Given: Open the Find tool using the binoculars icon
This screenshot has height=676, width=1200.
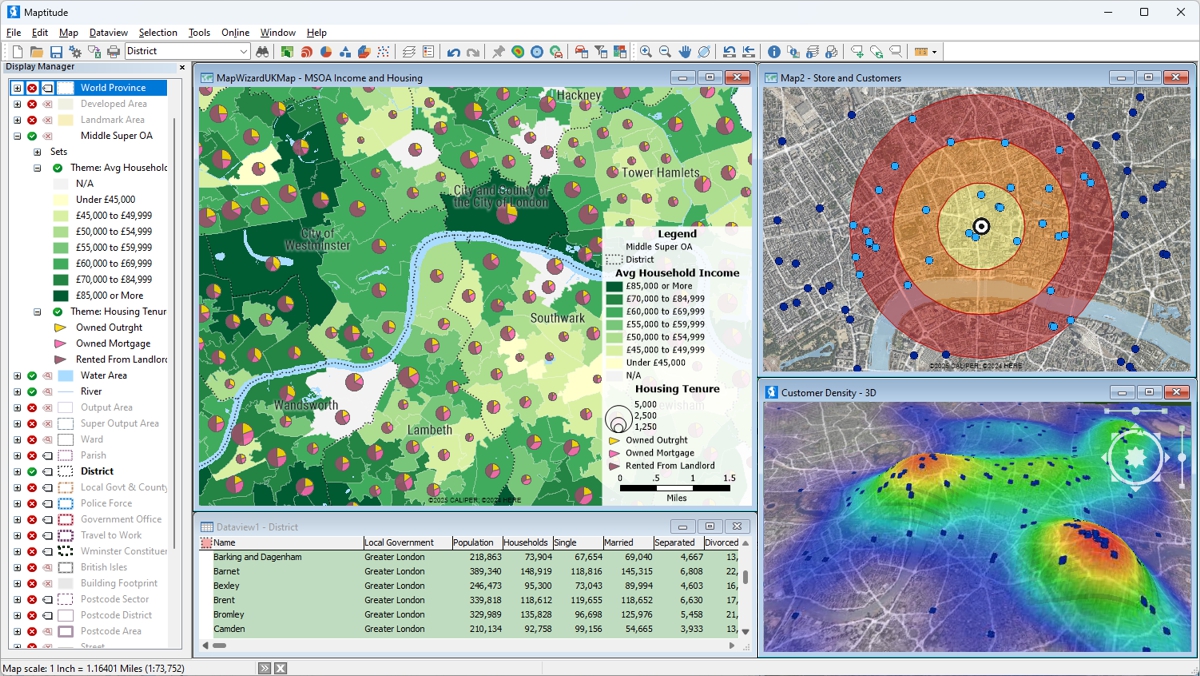Looking at the screenshot, I should pyautogui.click(x=263, y=50).
